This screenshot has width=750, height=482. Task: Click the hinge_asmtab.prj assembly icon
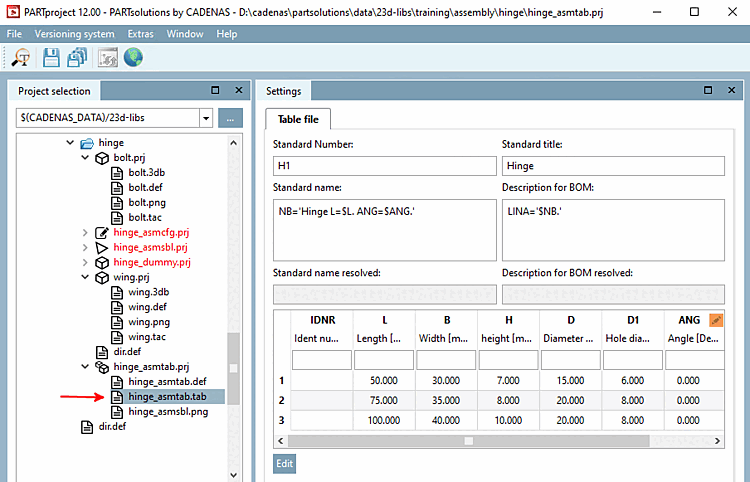click(101, 367)
